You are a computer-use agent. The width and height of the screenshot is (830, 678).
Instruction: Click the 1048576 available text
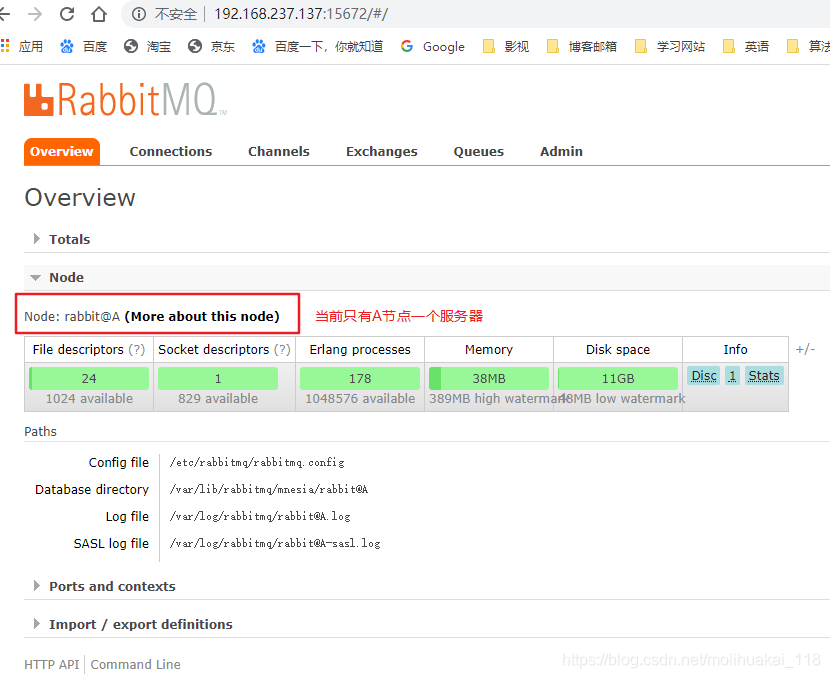point(360,399)
